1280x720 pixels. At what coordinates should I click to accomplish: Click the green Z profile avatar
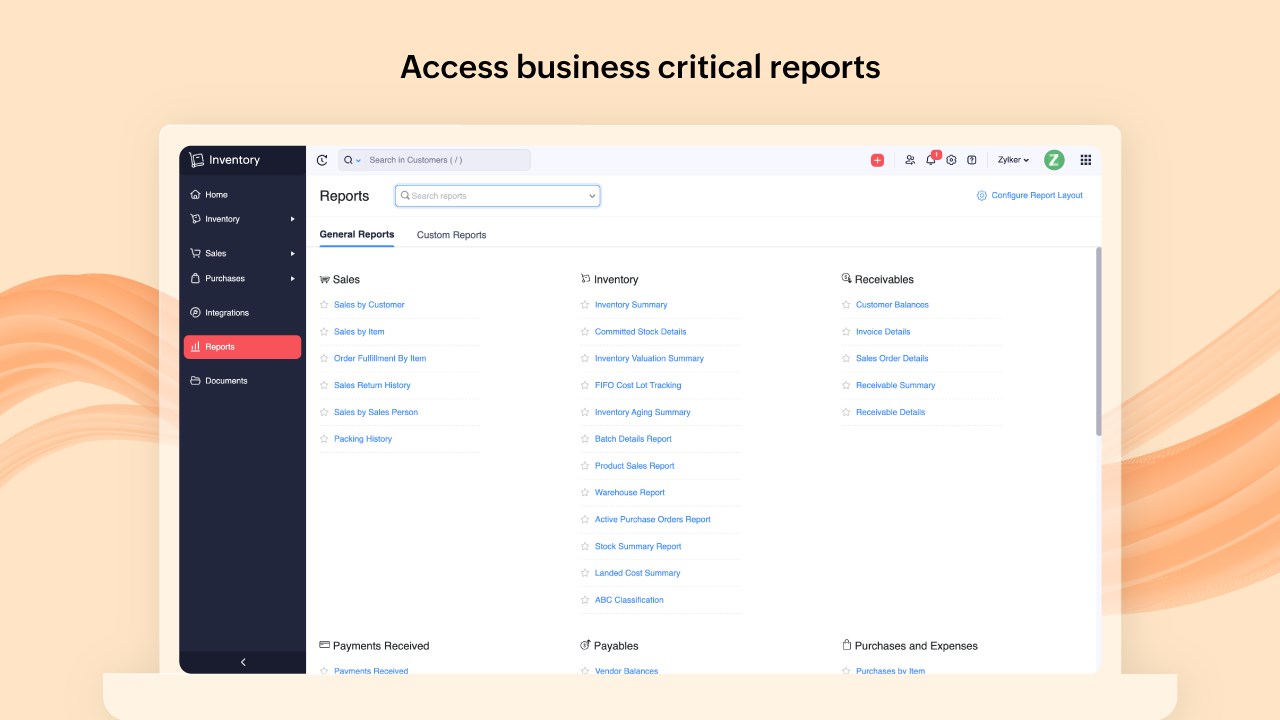(1054, 160)
